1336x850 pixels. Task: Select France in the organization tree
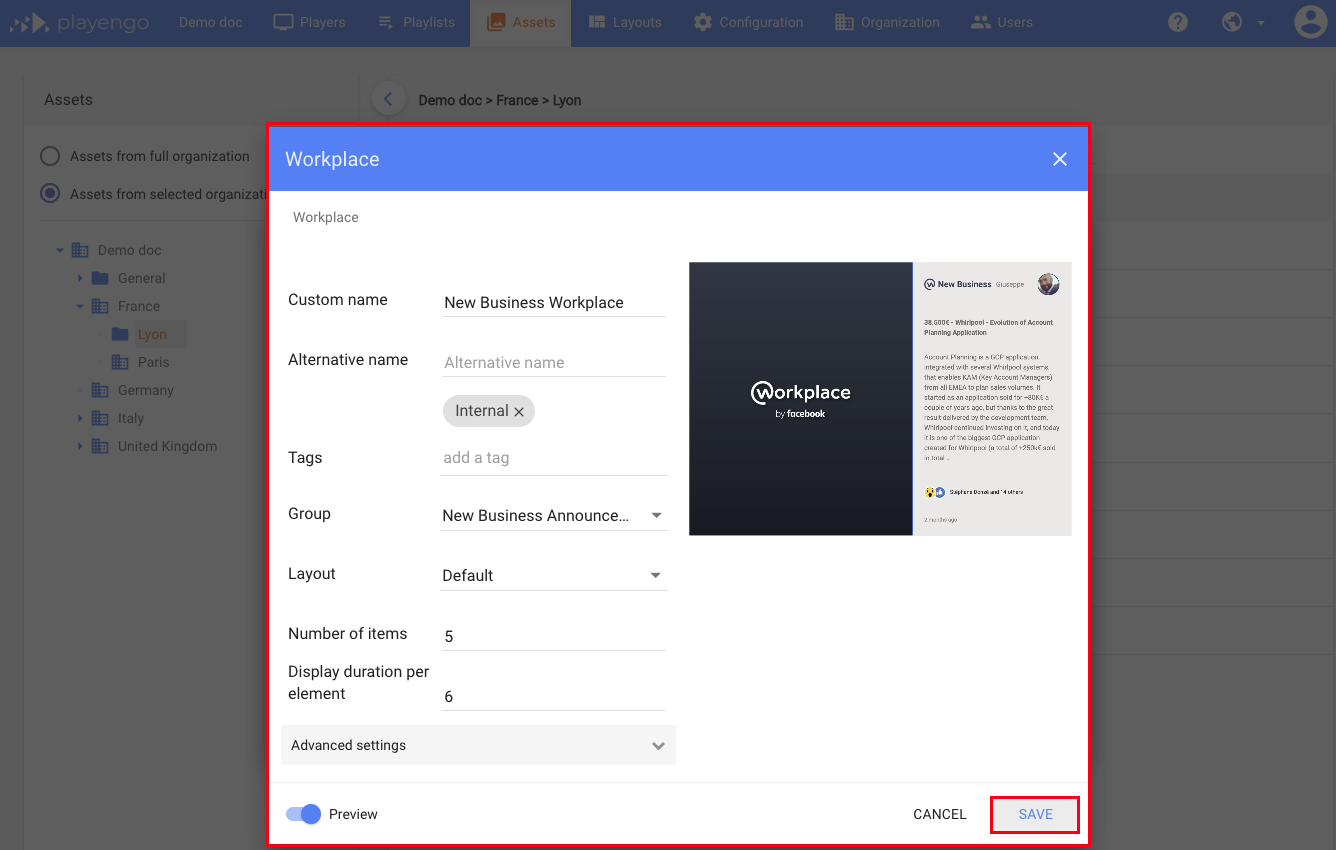pyautogui.click(x=139, y=306)
